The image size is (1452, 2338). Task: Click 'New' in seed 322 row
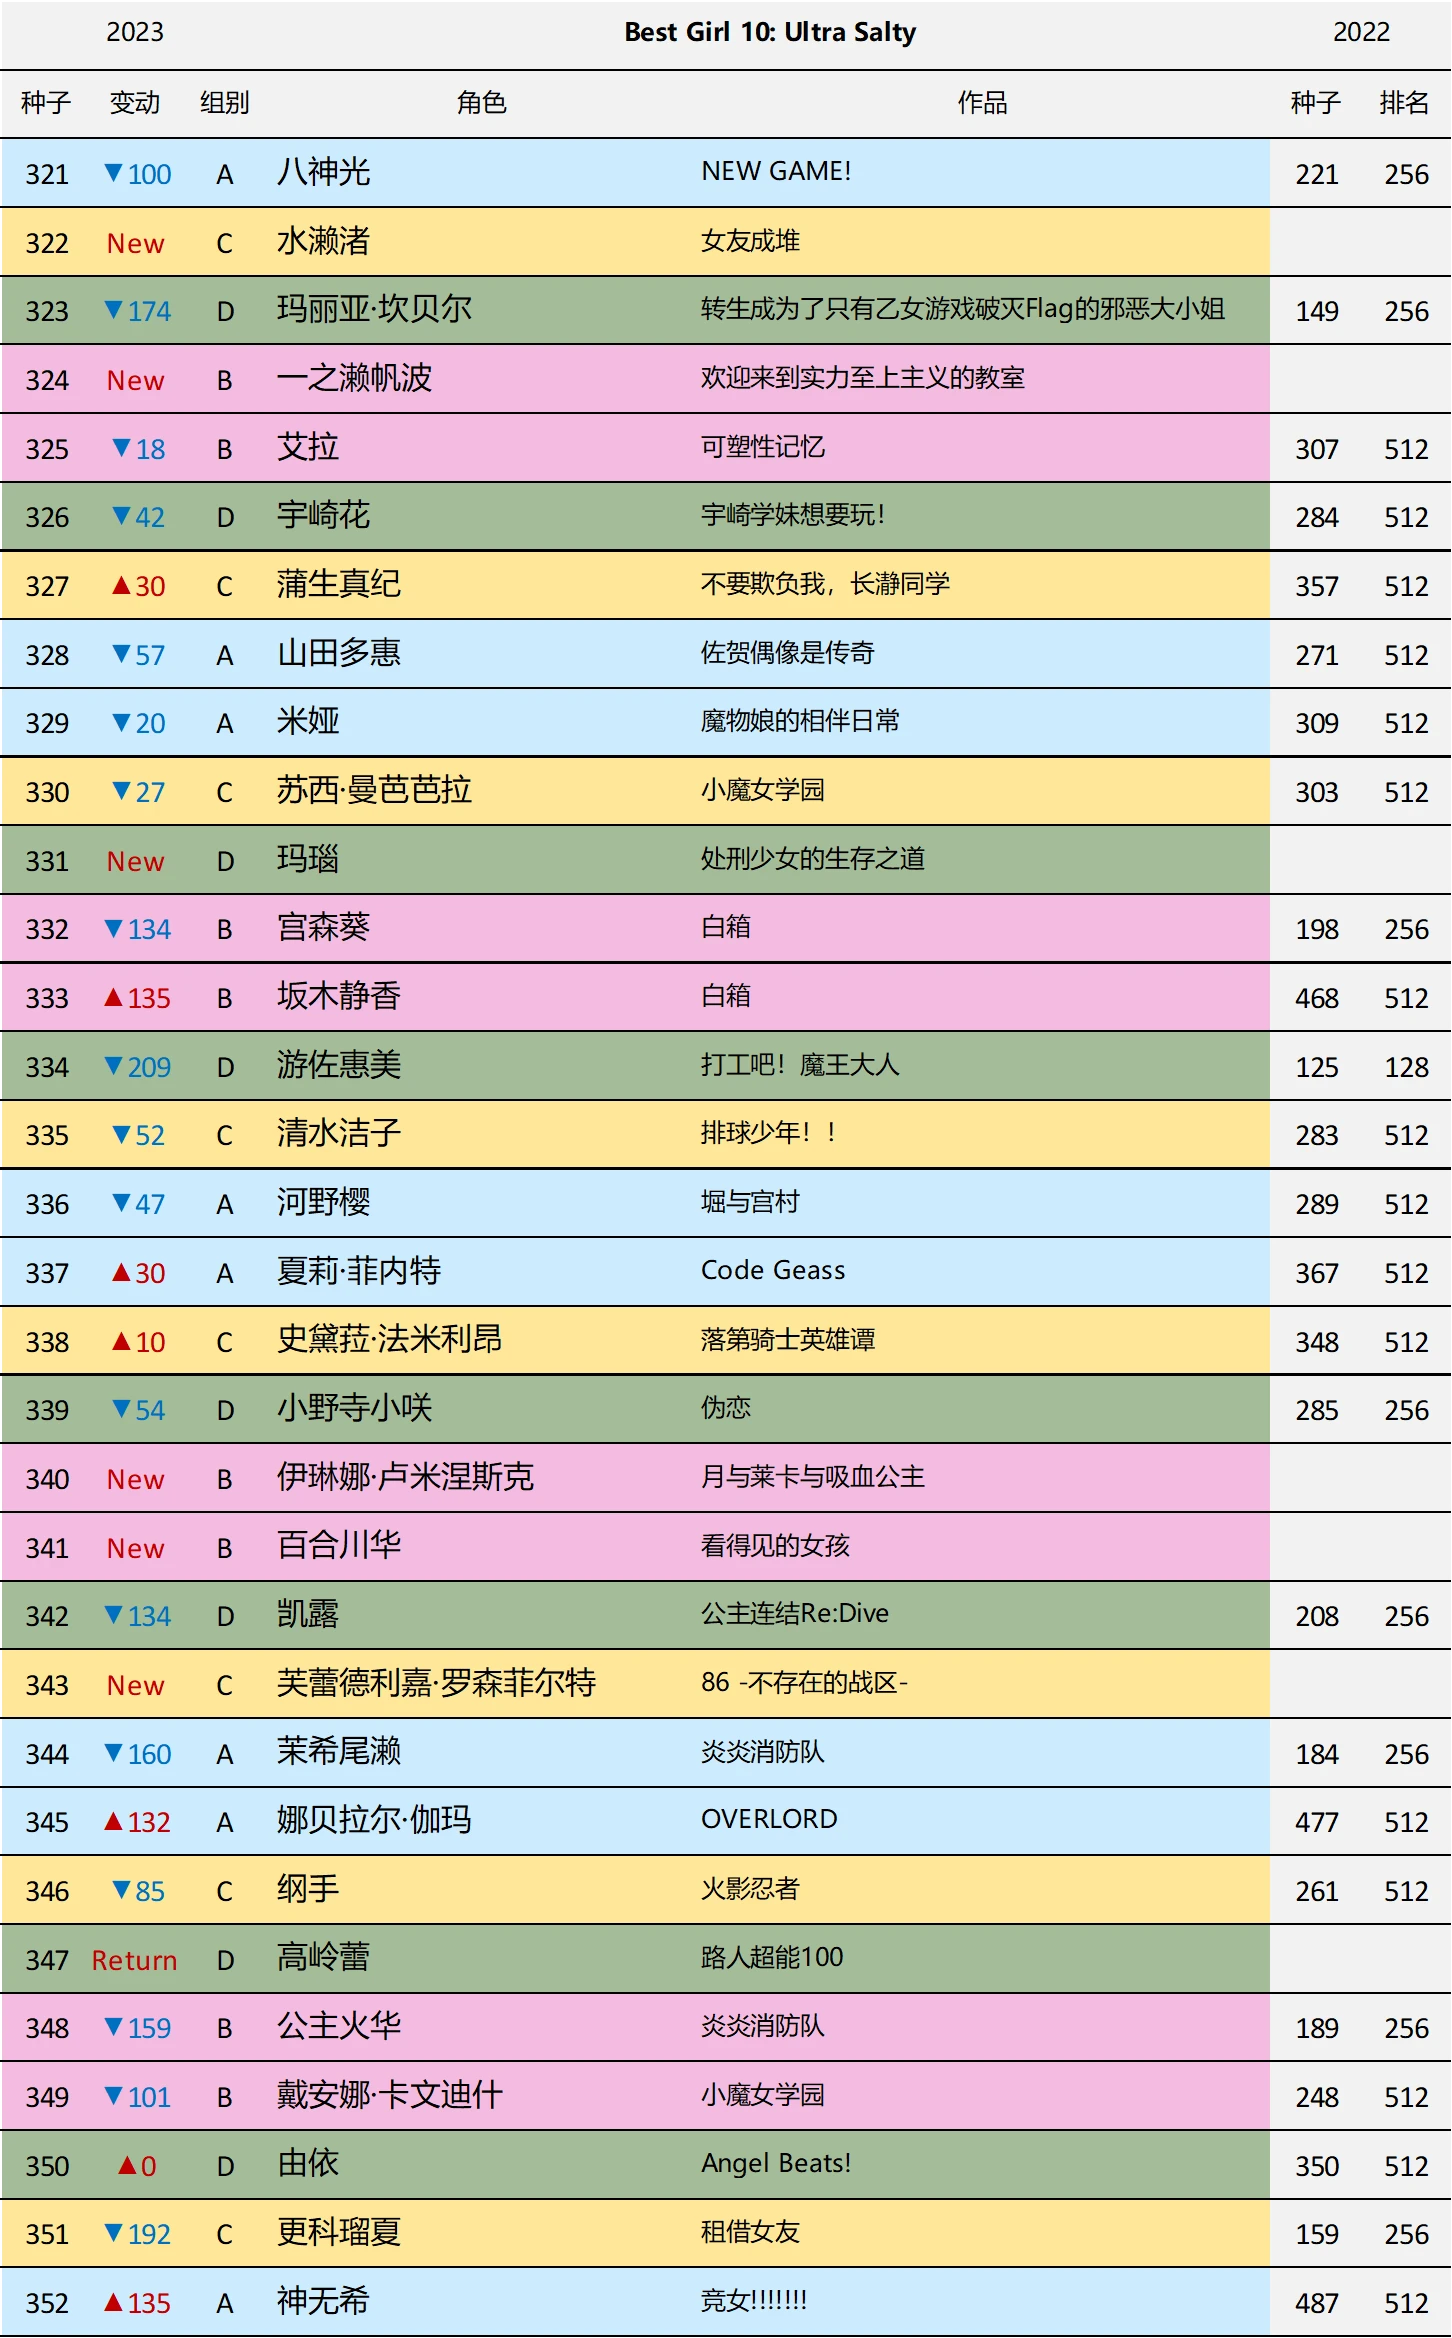coord(136,244)
